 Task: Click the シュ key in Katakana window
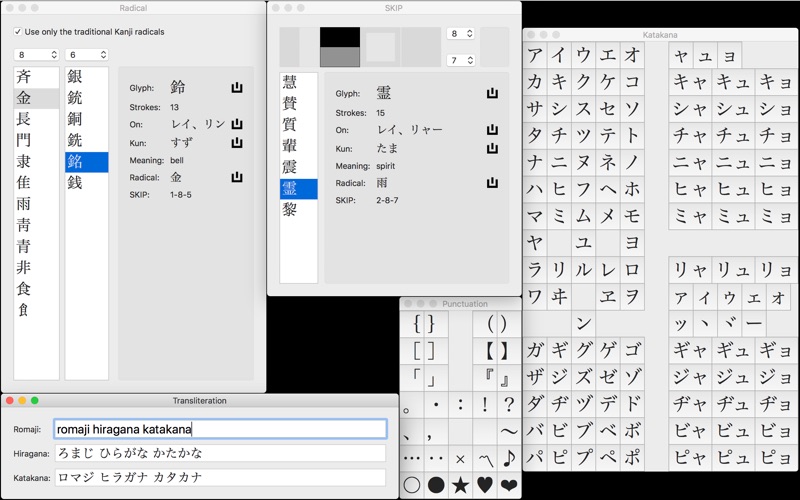pyautogui.click(x=734, y=109)
